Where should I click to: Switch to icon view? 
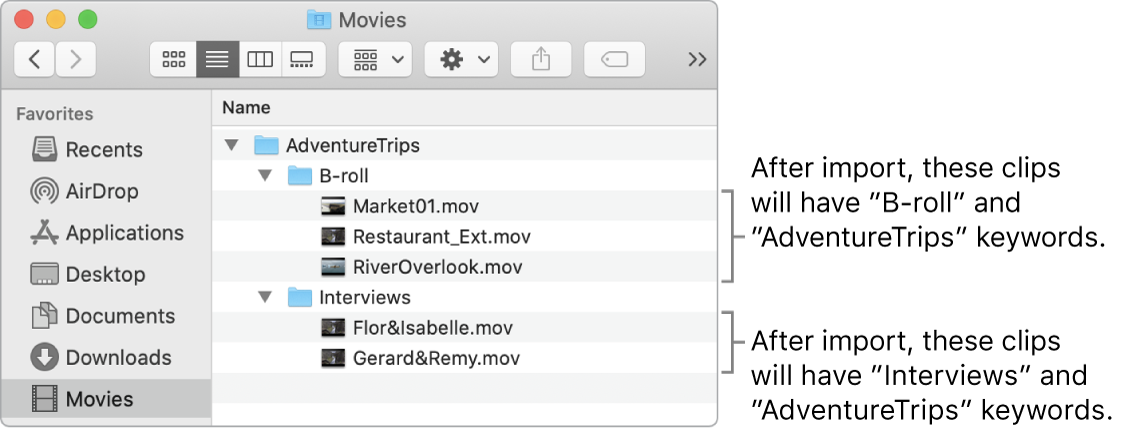(x=173, y=60)
